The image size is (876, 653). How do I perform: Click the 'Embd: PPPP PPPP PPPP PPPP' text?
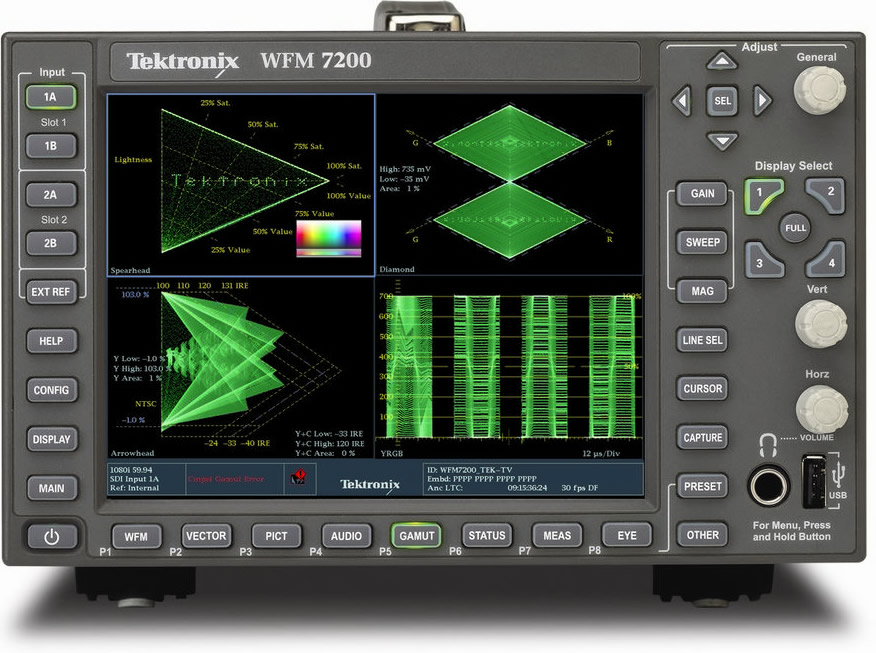pyautogui.click(x=482, y=479)
